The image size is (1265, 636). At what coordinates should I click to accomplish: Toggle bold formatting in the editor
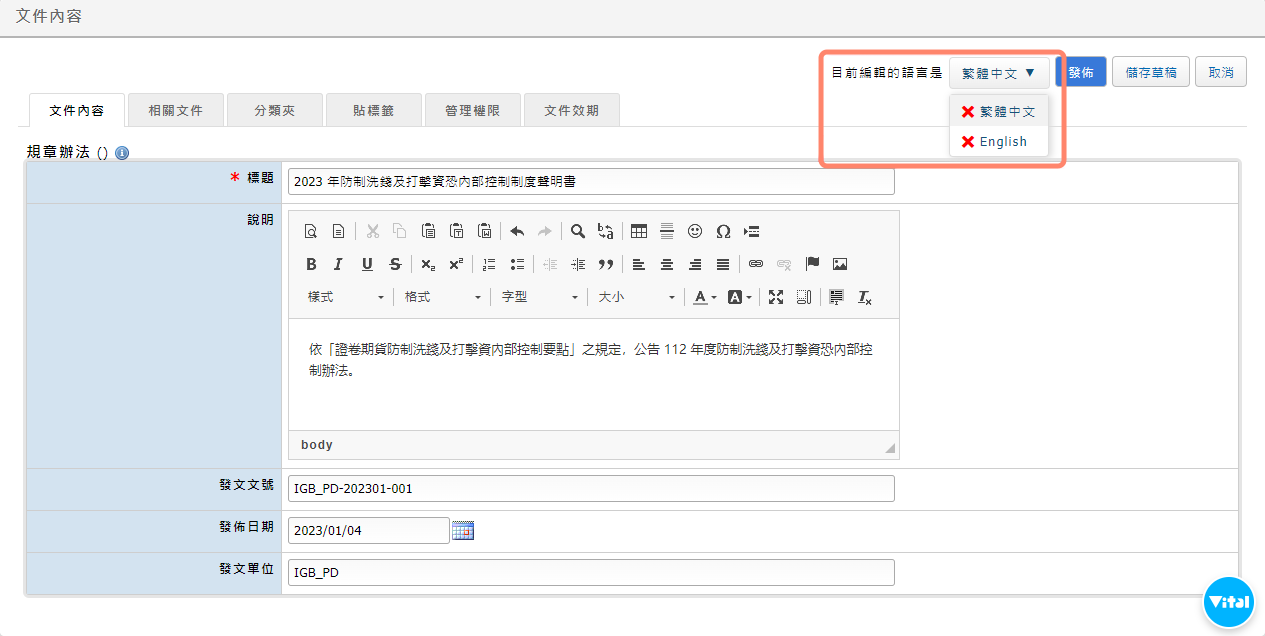click(x=311, y=264)
